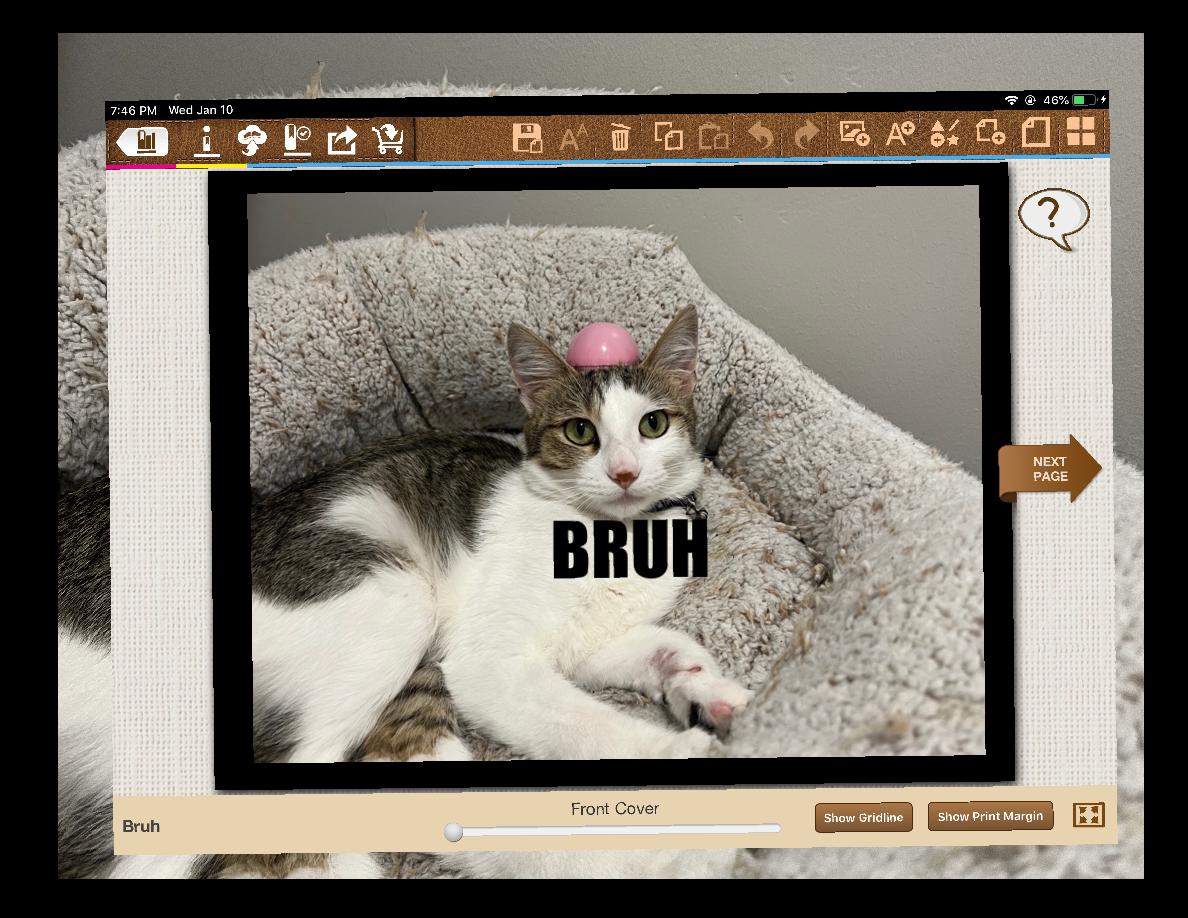Image resolution: width=1188 pixels, height=918 pixels.
Task: Click the add image icon
Action: coord(854,133)
